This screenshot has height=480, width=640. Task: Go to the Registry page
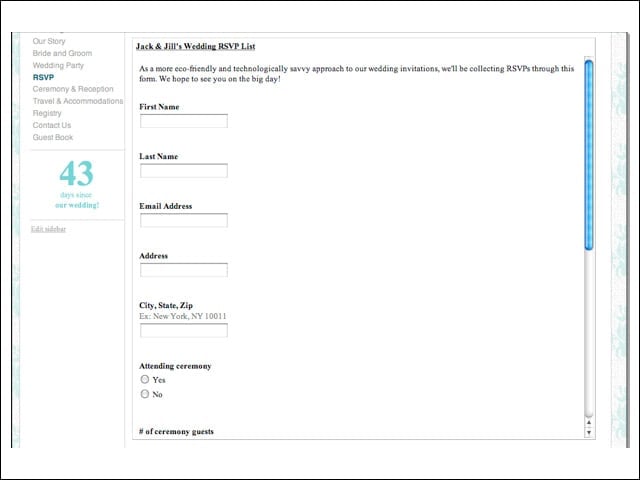(x=47, y=113)
